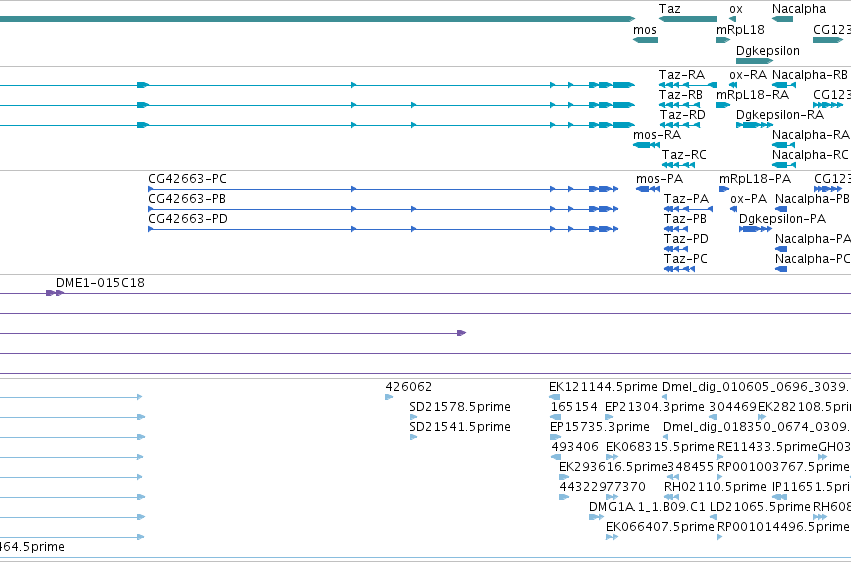Select the Taz-PC protein label
Viewport: 851px width, 562px height.
click(x=686, y=259)
